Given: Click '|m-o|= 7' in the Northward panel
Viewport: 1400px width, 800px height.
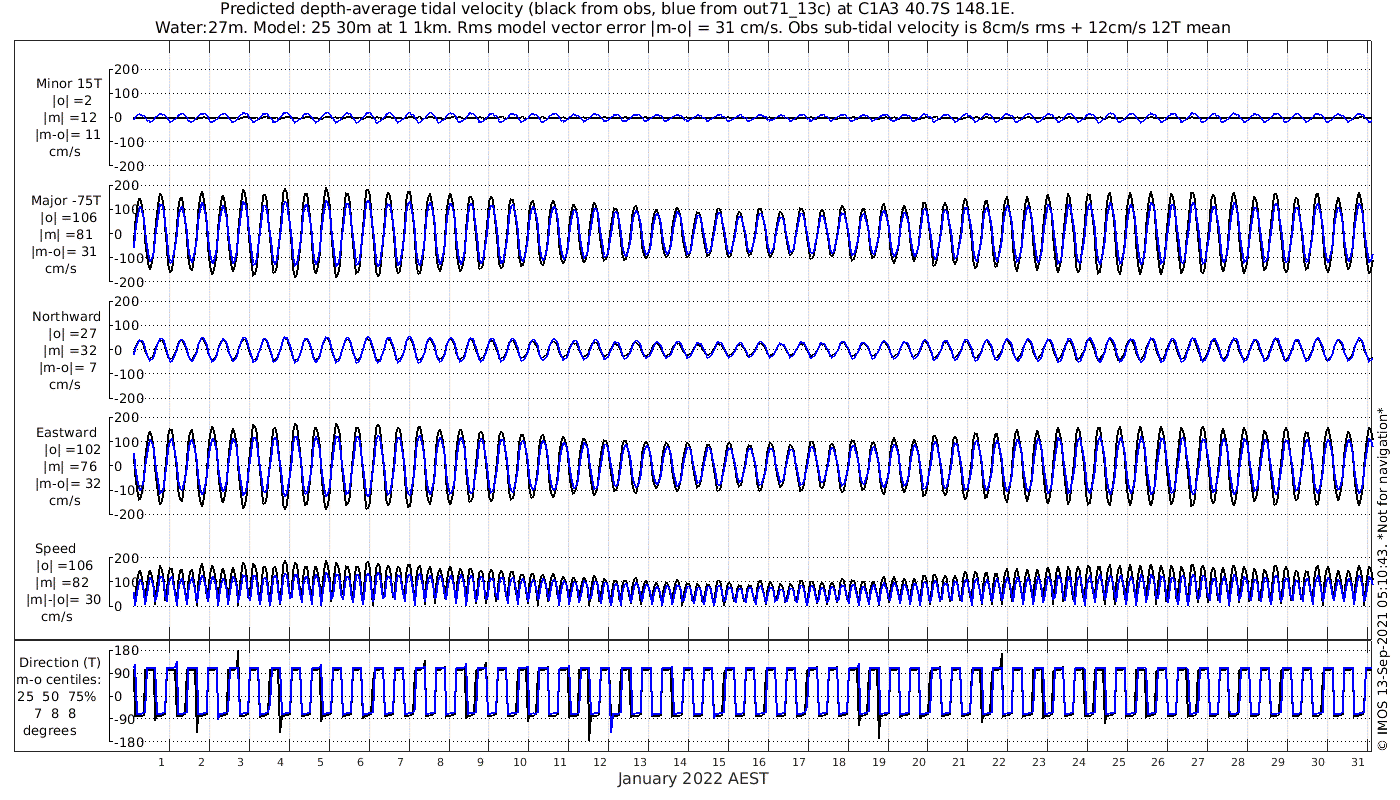Looking at the screenshot, I should pyautogui.click(x=69, y=367).
